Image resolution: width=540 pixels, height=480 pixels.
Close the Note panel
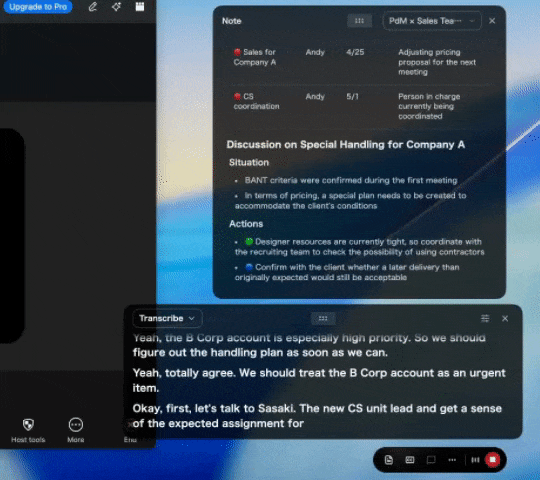(x=492, y=21)
